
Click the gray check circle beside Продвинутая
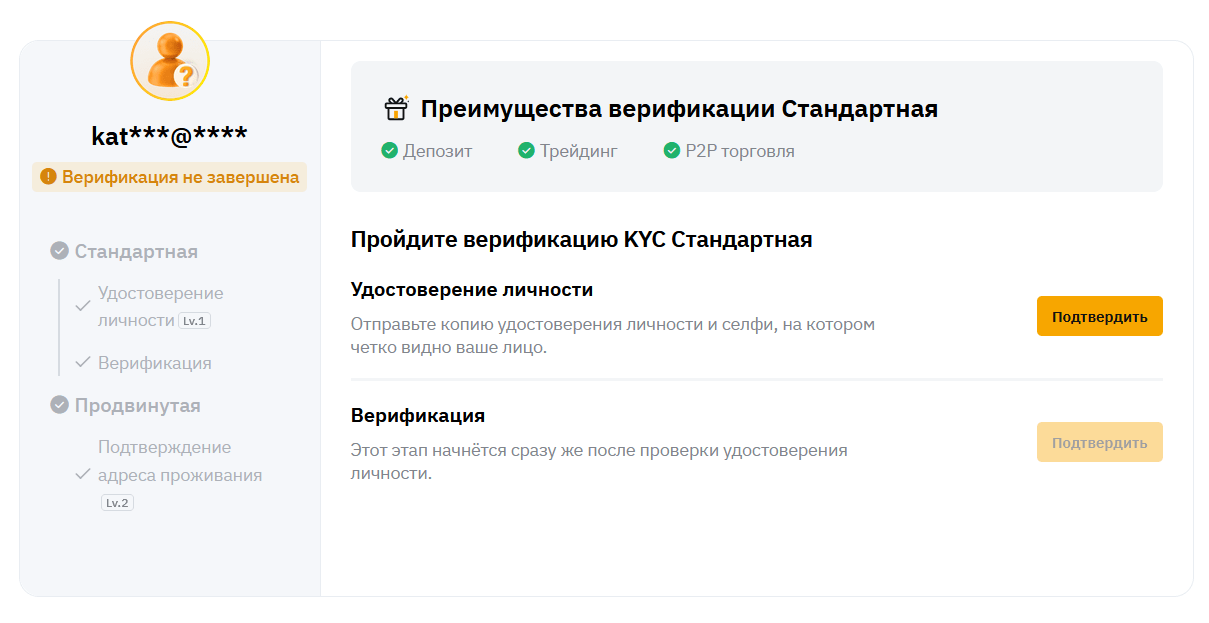point(59,405)
